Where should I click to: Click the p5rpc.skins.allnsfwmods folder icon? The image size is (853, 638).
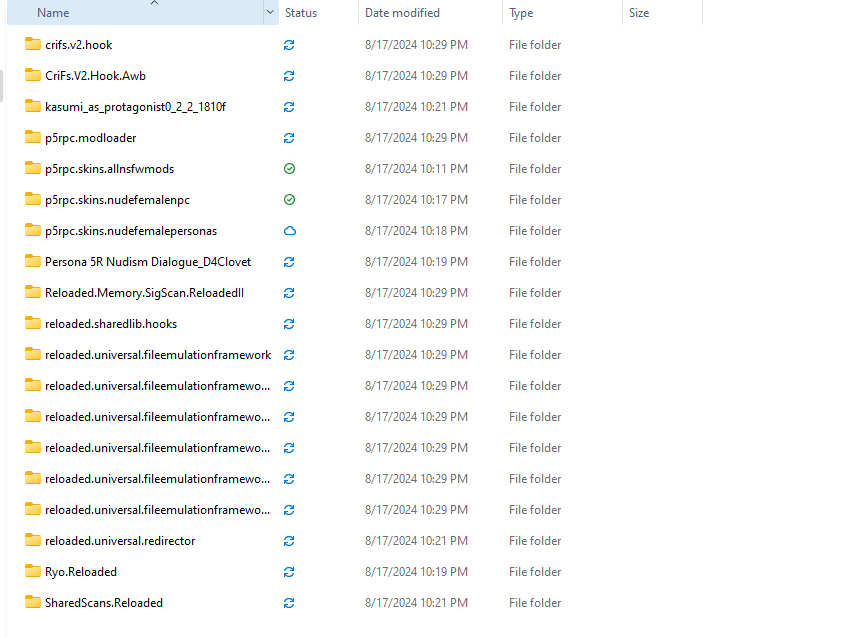(x=33, y=168)
